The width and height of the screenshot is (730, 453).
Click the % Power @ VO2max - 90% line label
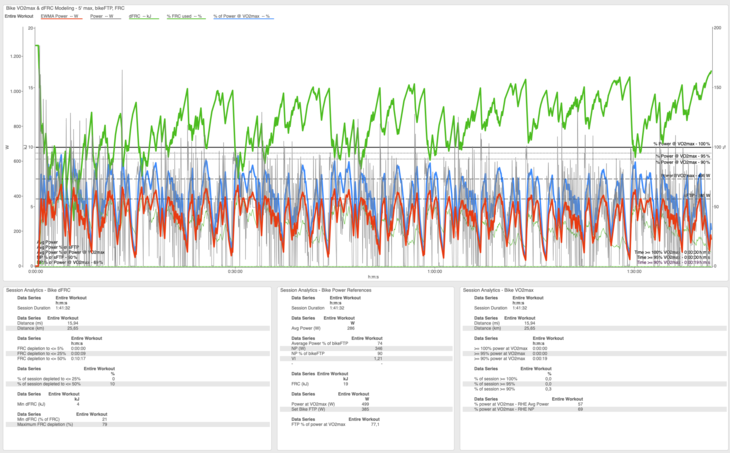click(683, 162)
